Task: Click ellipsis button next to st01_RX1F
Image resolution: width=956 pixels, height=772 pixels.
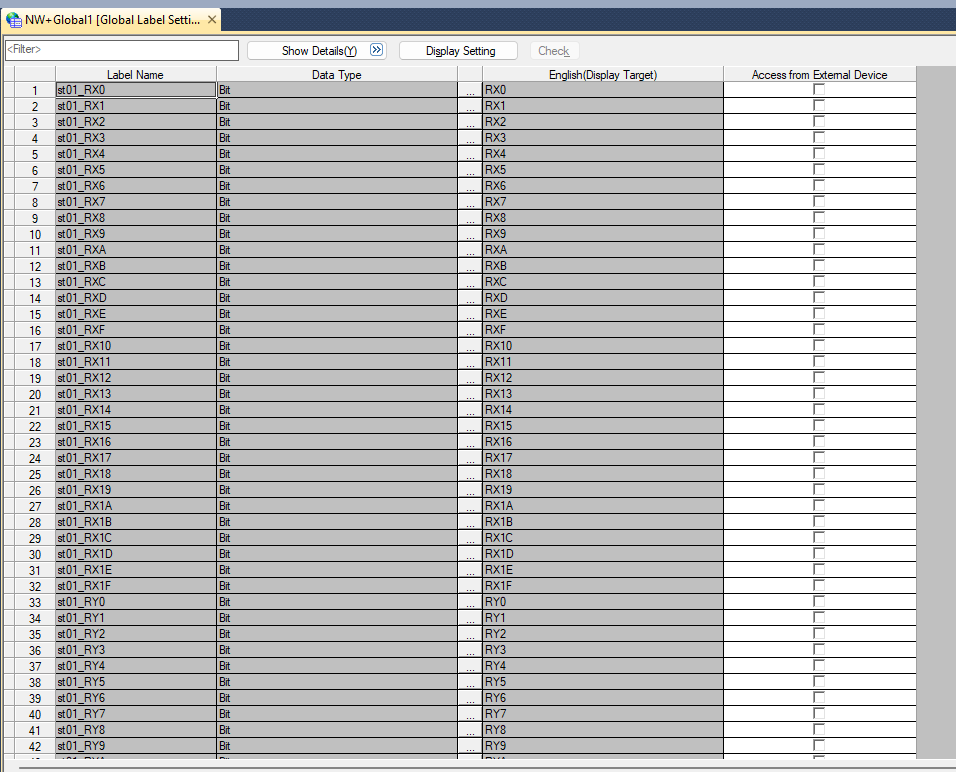Action: tap(469, 586)
